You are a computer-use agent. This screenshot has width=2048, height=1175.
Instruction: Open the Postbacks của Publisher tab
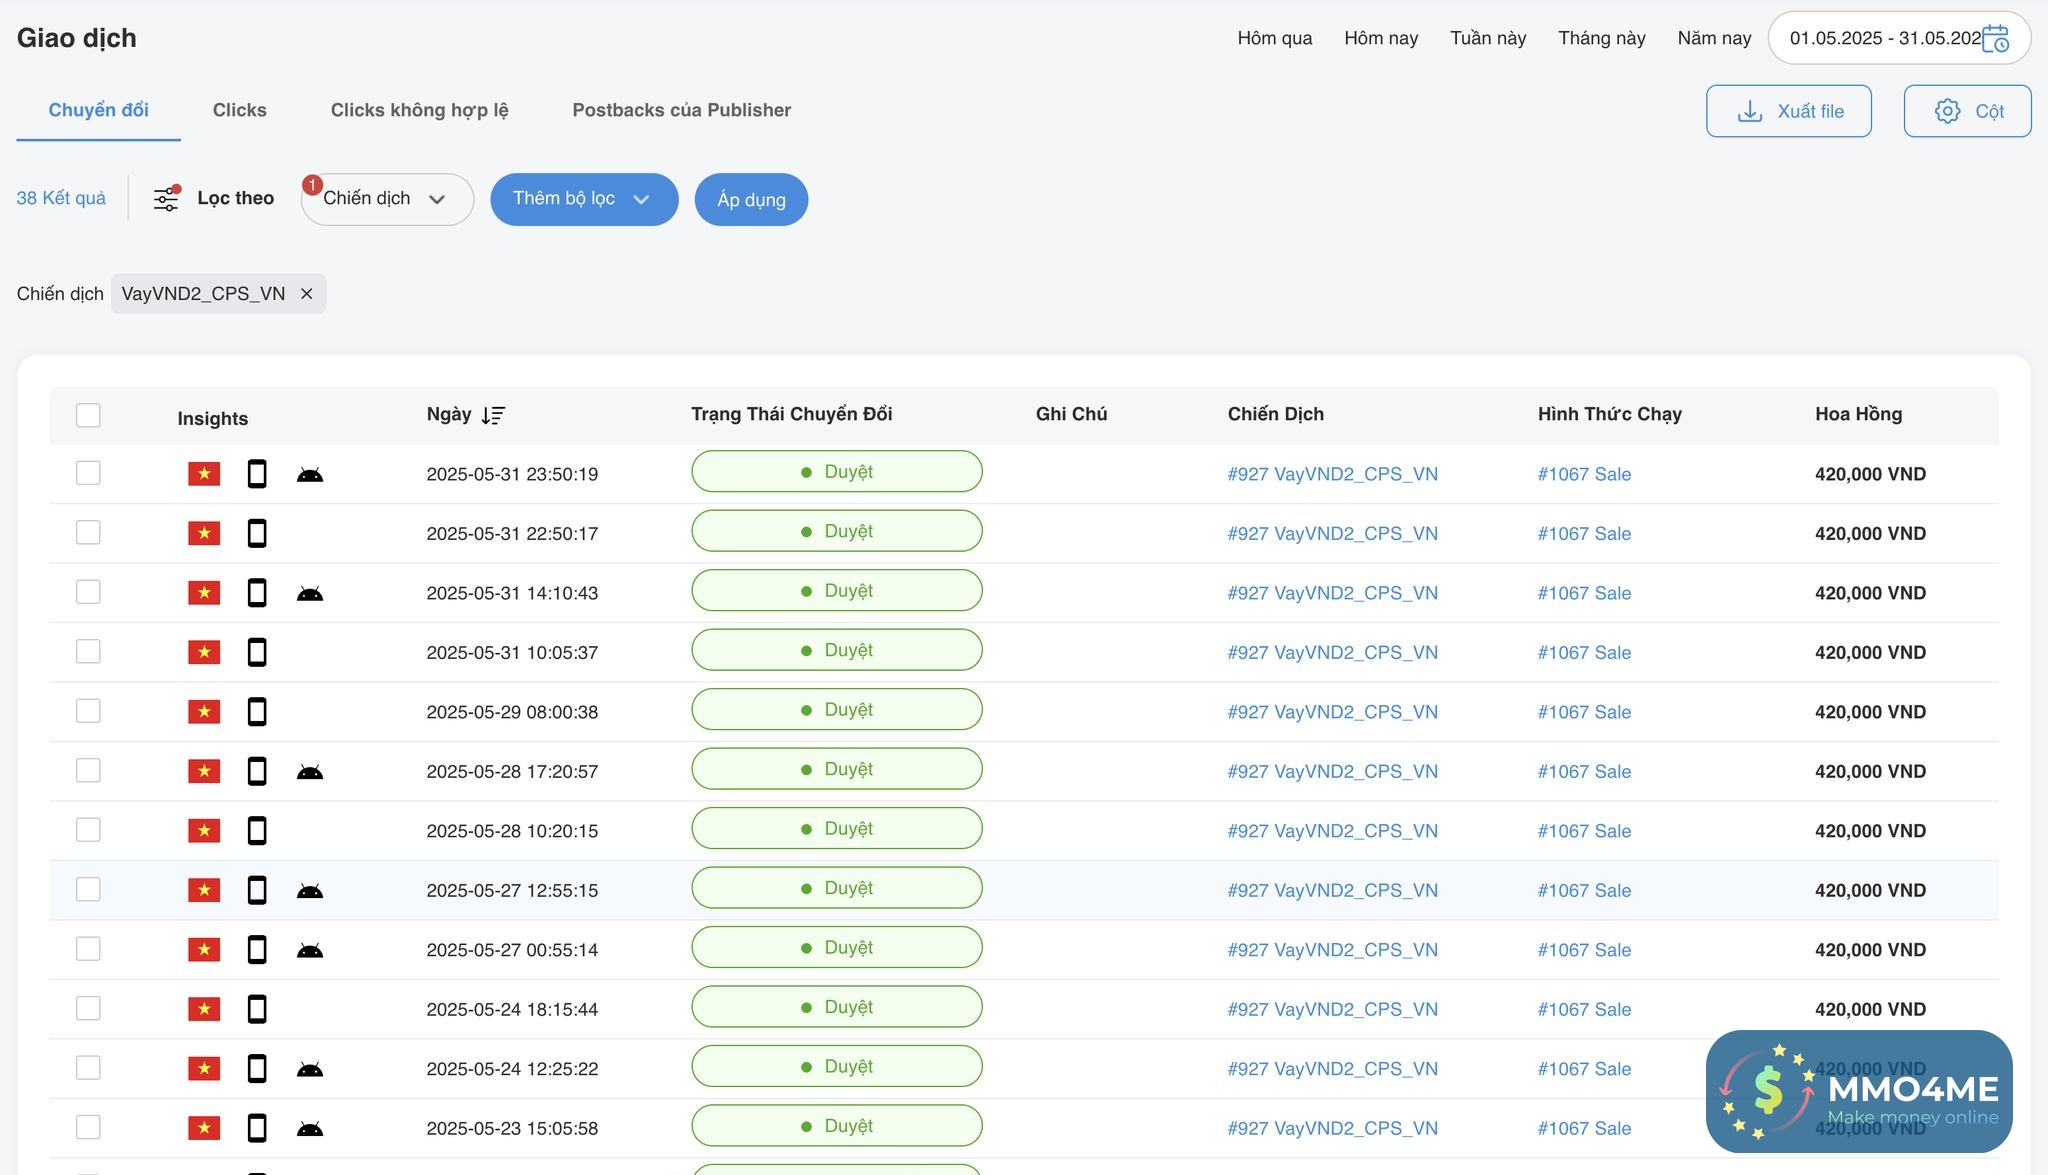(x=681, y=110)
